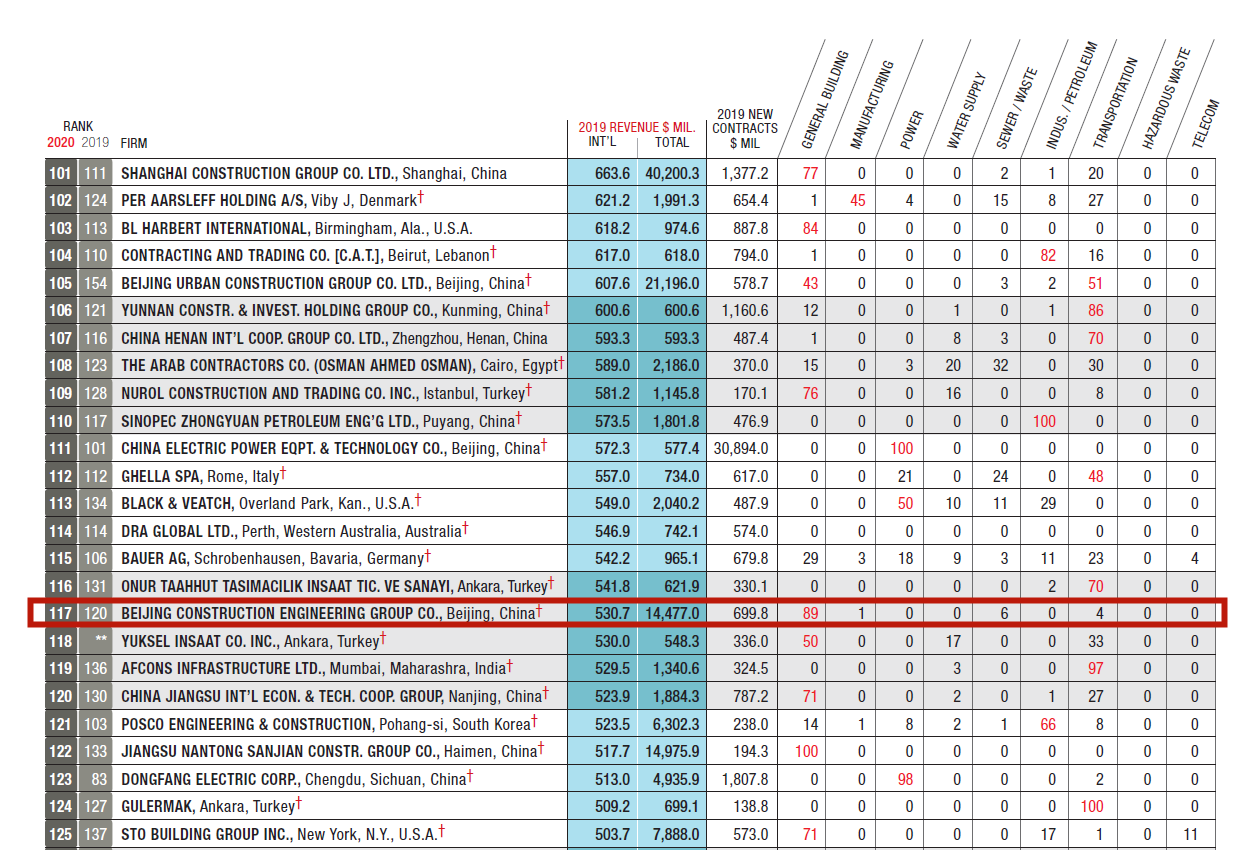Click the GENERAL BUILDING column header
1255x850 pixels.
pyautogui.click(x=825, y=99)
